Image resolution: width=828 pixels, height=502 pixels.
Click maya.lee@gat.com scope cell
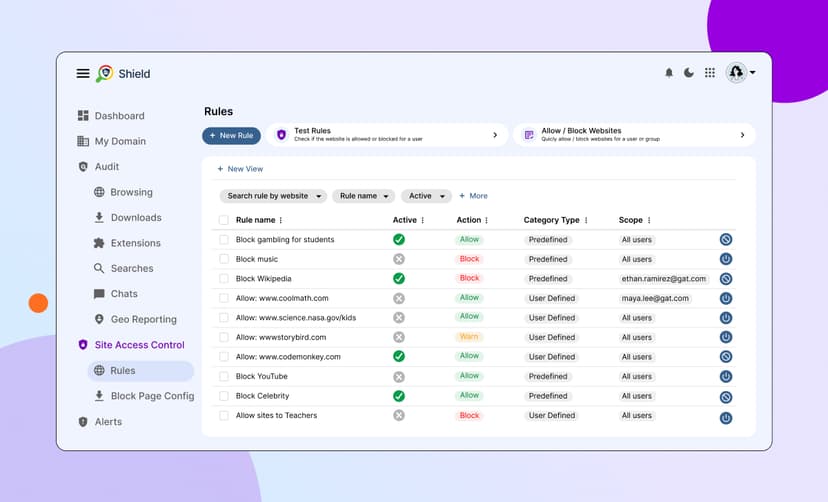pyautogui.click(x=655, y=298)
